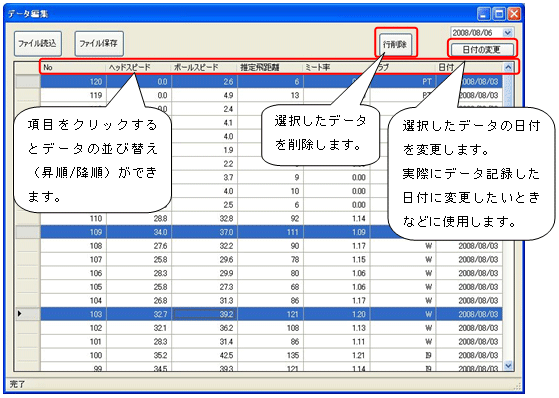Select No cell "100"

click(x=73, y=355)
